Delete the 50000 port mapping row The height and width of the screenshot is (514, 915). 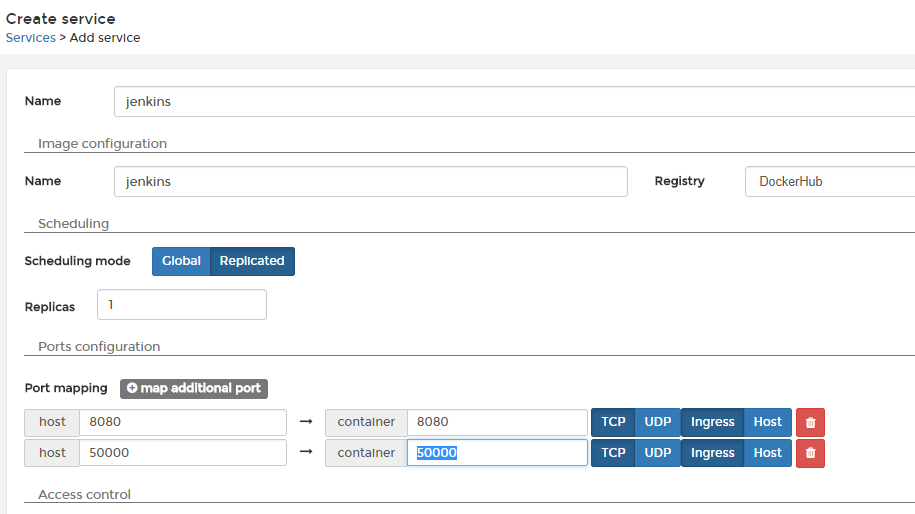pyautogui.click(x=810, y=453)
